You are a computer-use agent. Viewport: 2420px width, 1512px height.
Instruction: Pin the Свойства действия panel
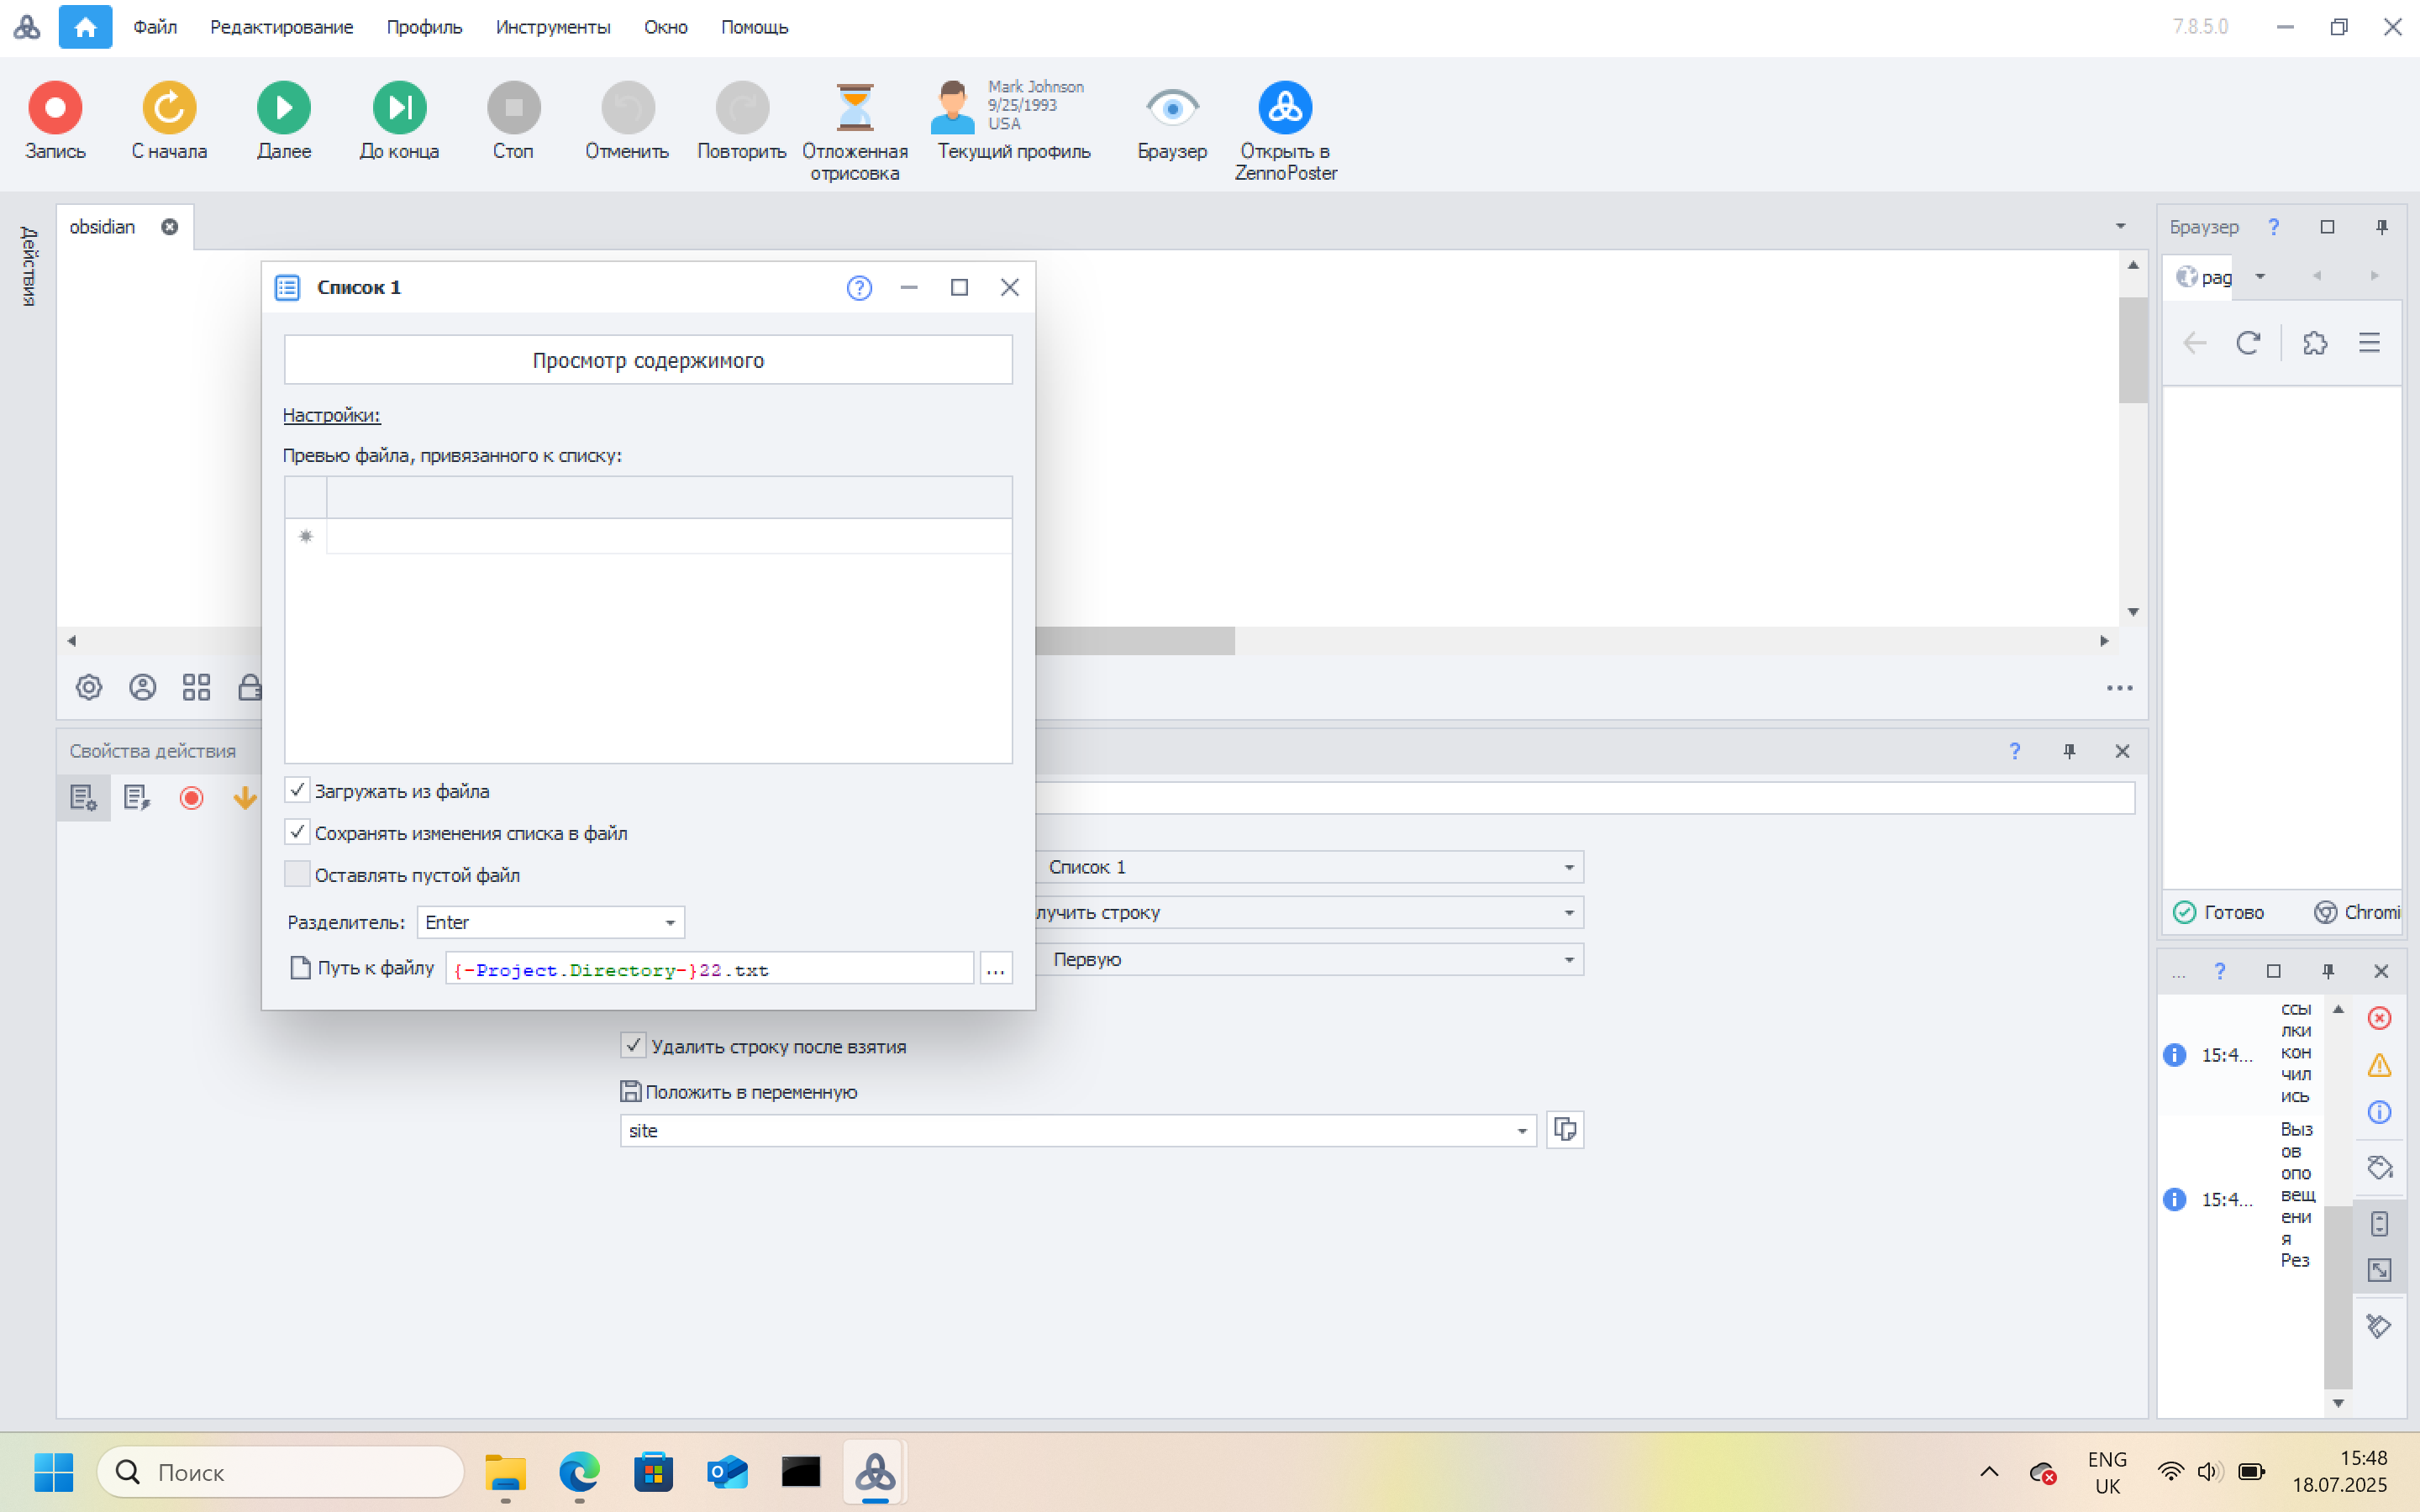[2069, 751]
